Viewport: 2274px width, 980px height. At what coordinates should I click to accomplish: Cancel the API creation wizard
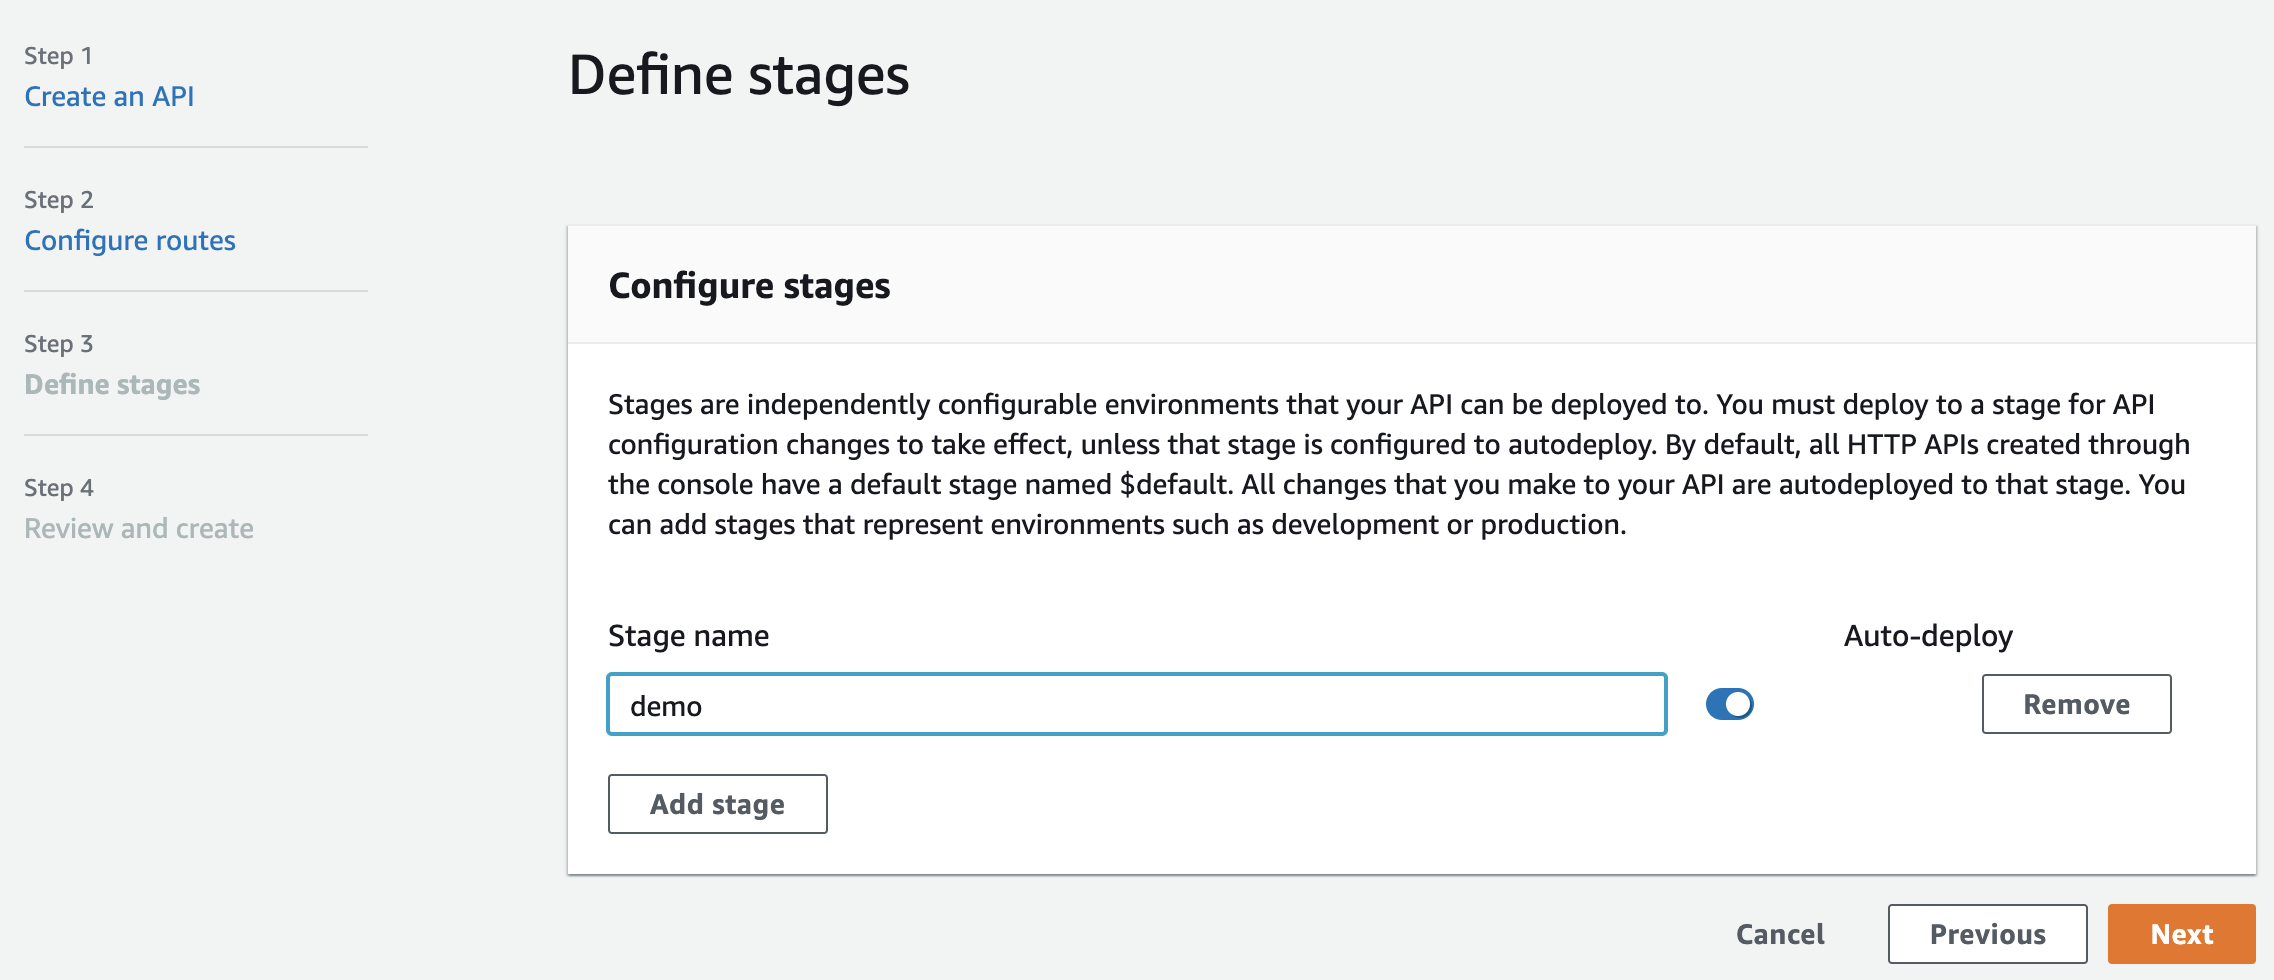coord(1778,933)
